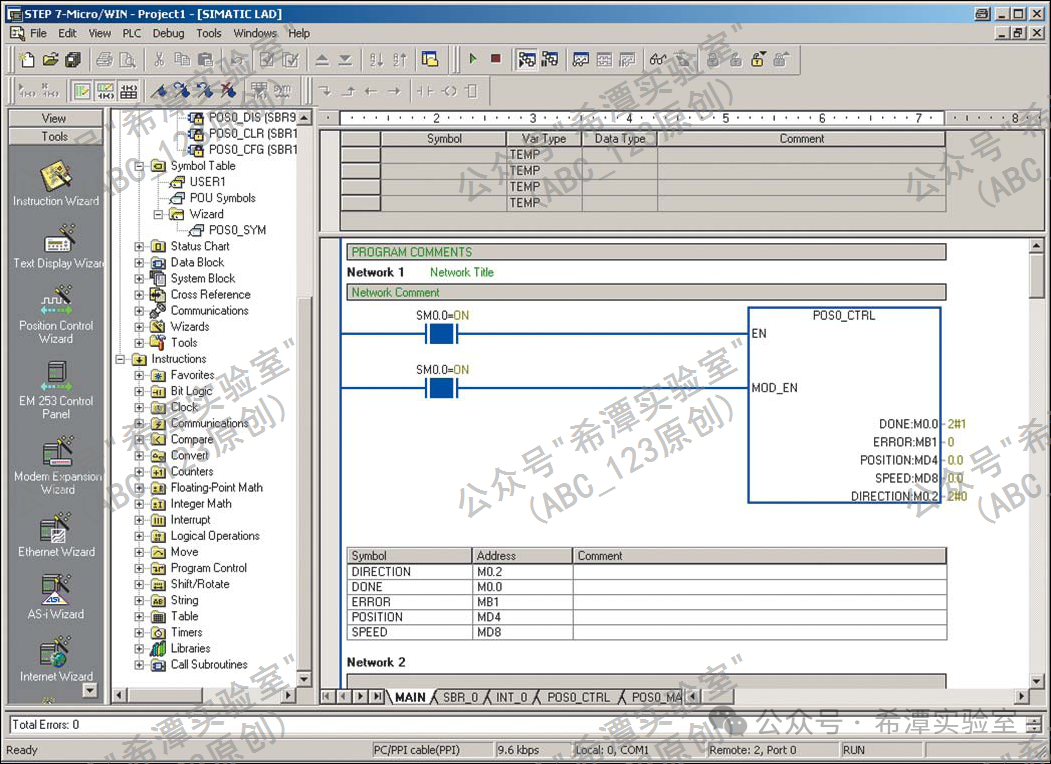This screenshot has height=764, width=1051.
Task: Insert a box instruction from toolbar
Action: [x=471, y=90]
